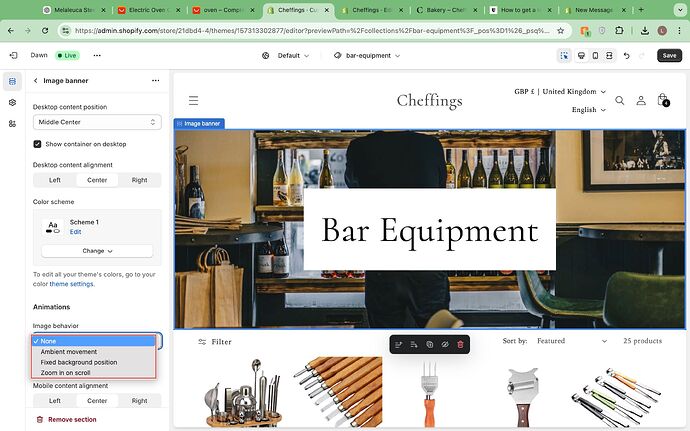
Task: Save the theme changes
Action: coord(669,55)
